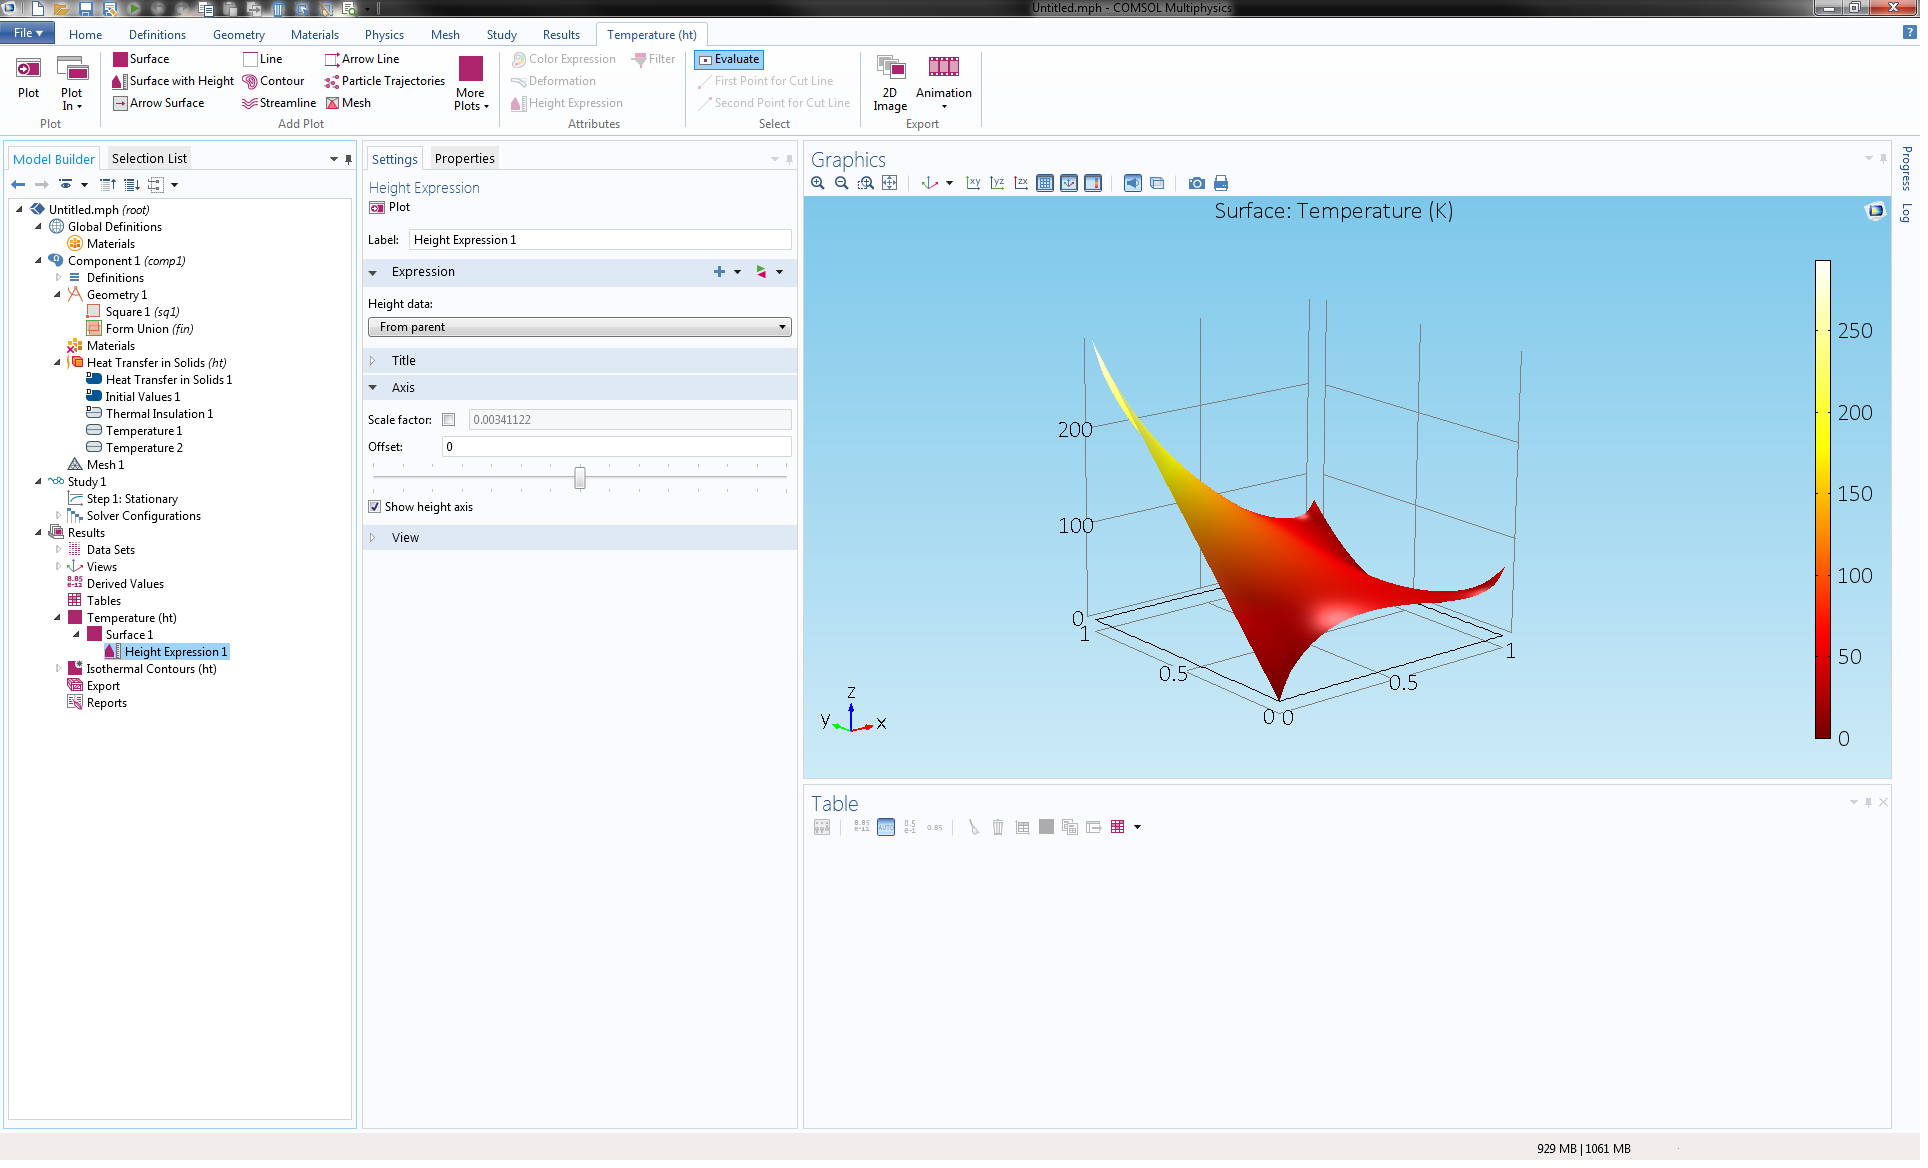Add a Streamline plot from ribbon
Screen dimensions: 1928x1168
tap(279, 103)
